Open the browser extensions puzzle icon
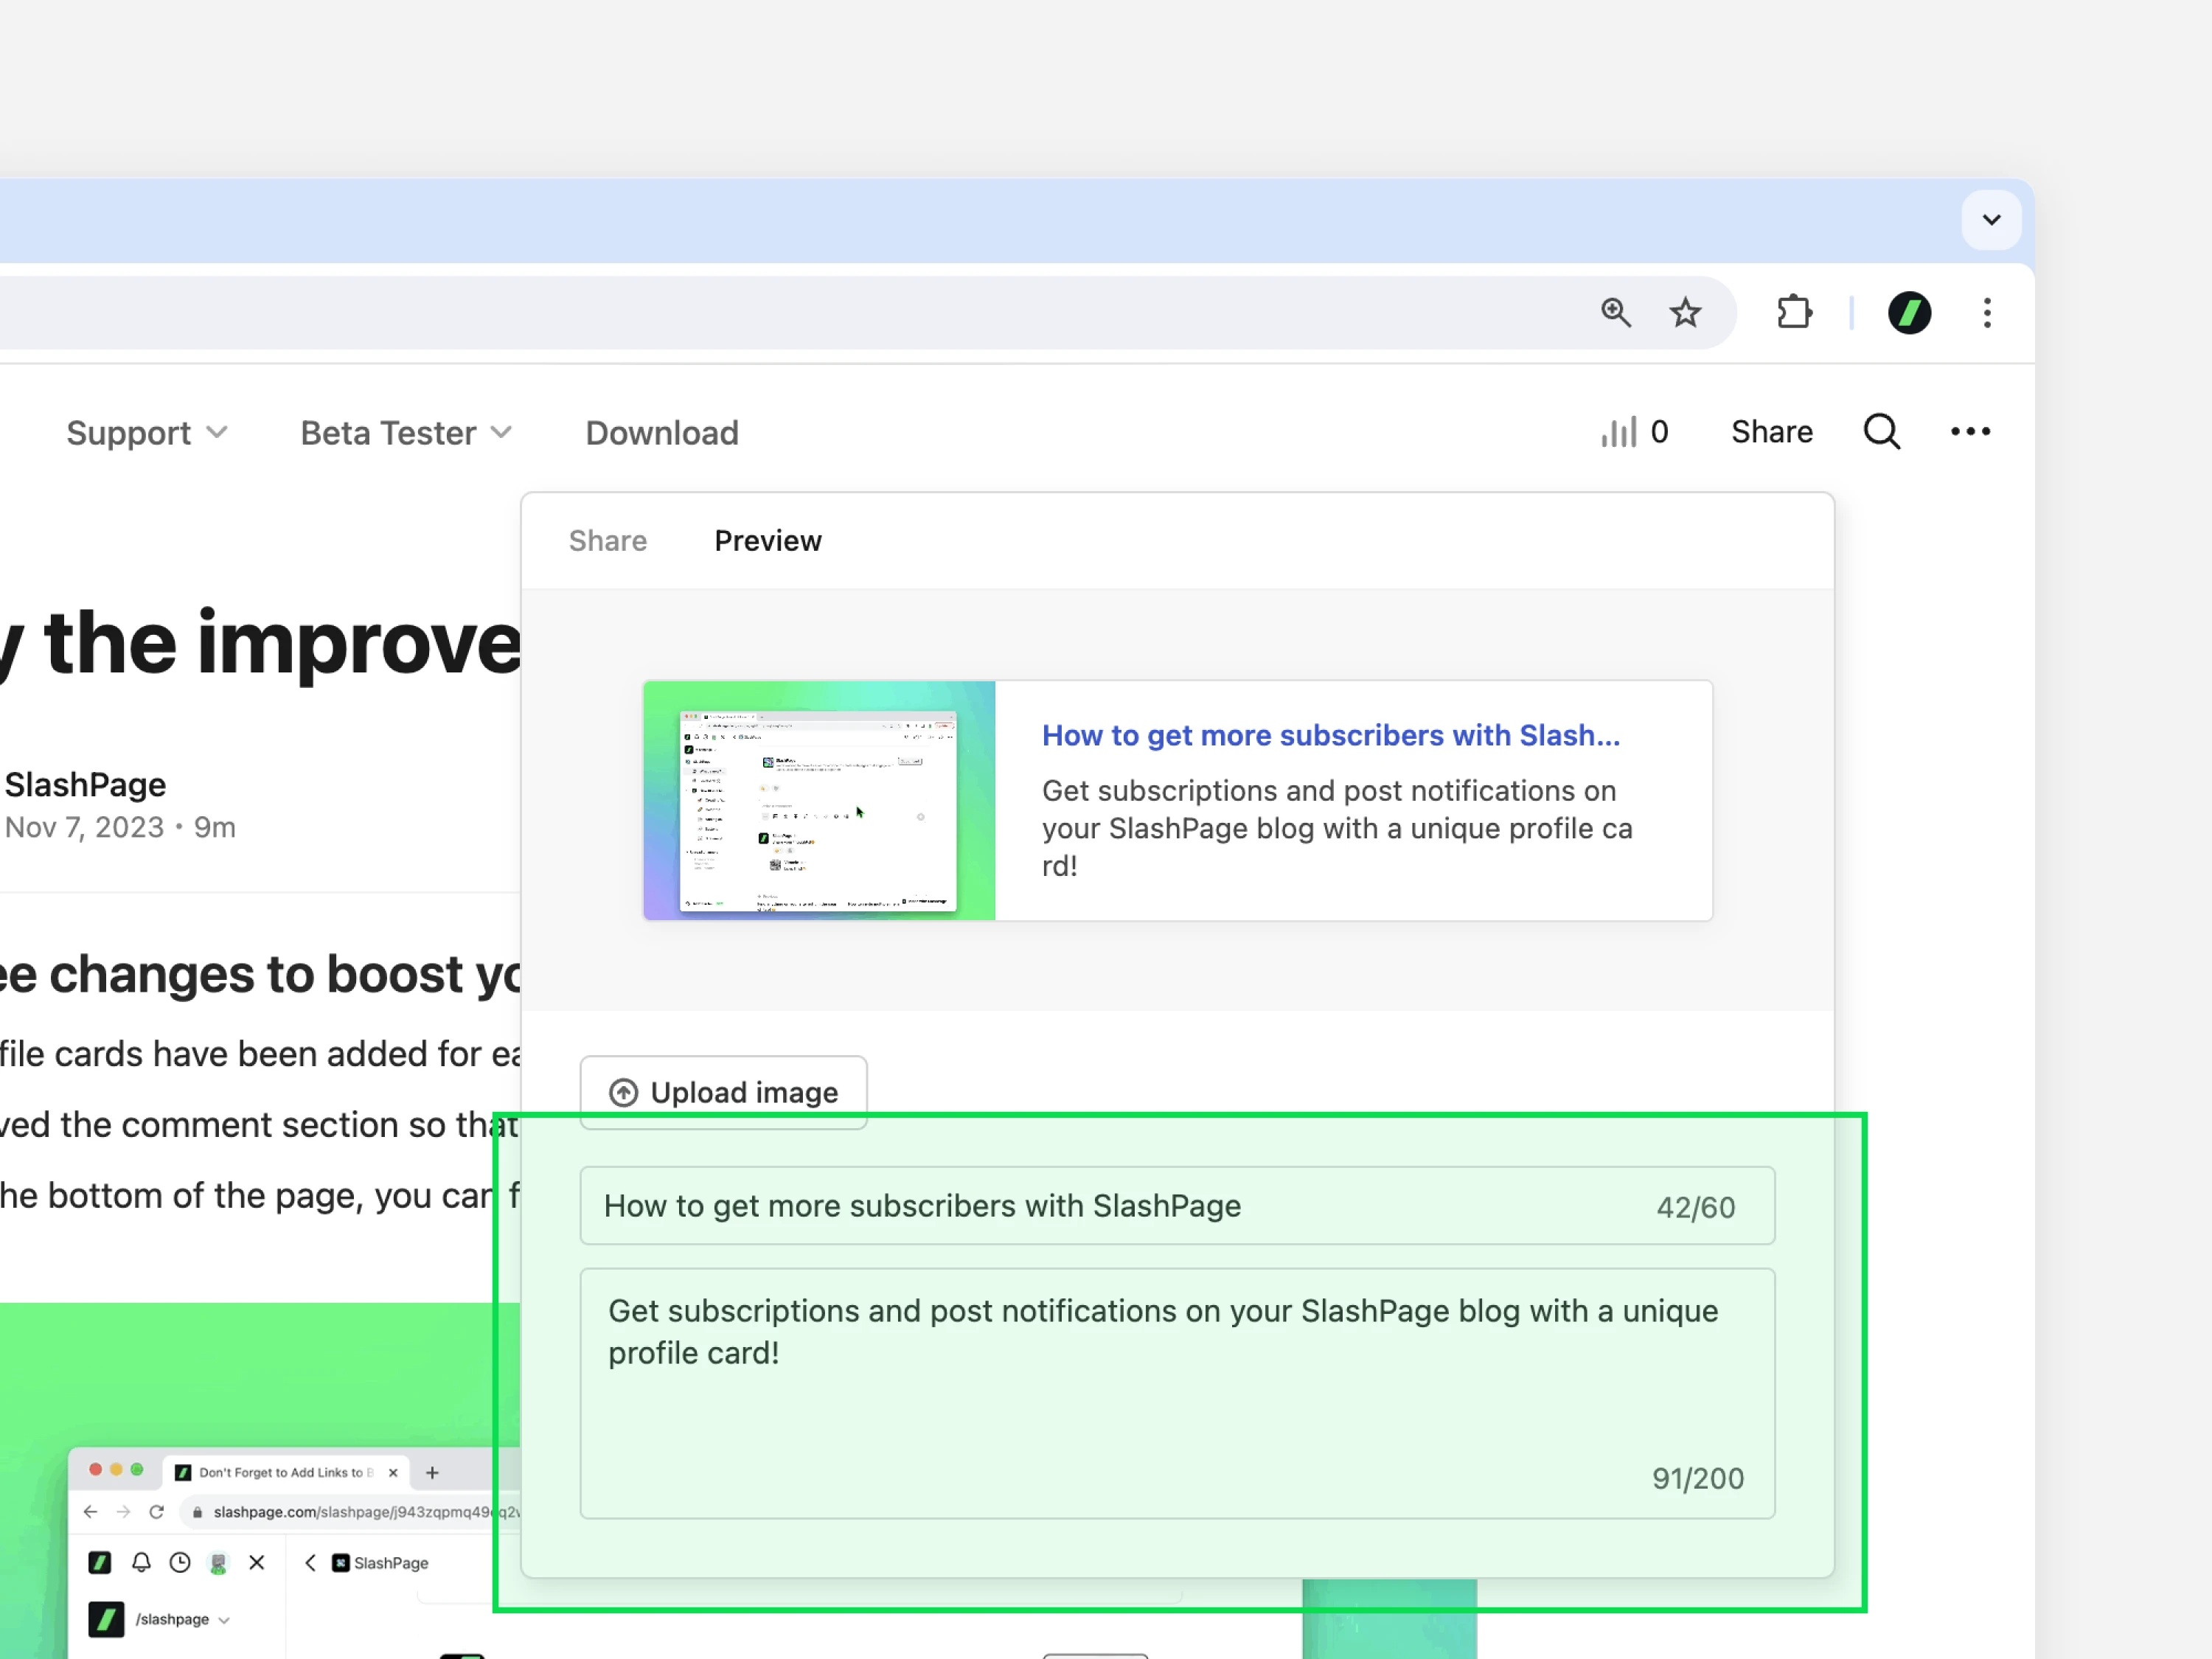The height and width of the screenshot is (1659, 2212). click(1794, 313)
